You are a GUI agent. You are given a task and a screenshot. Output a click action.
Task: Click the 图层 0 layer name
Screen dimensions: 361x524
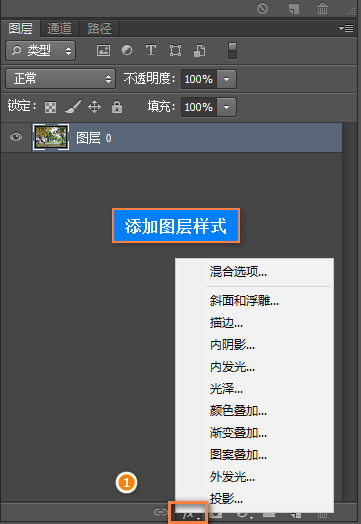point(94,138)
